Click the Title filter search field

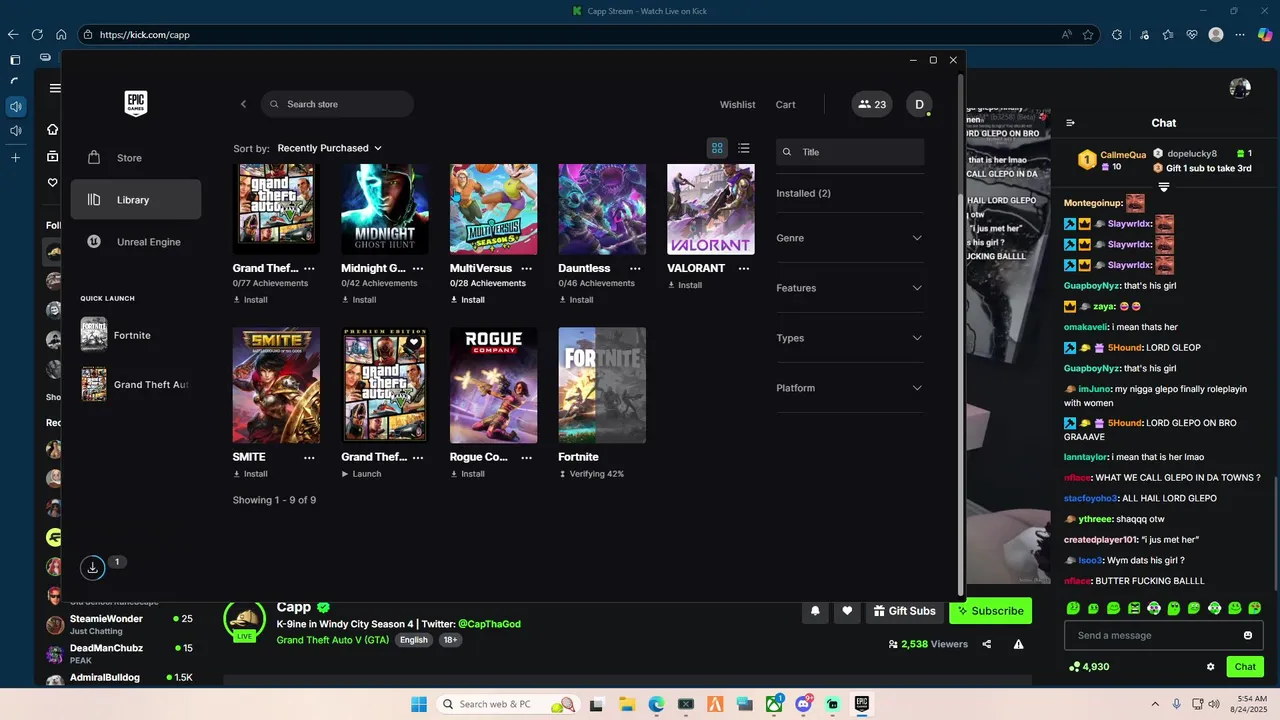pos(850,152)
